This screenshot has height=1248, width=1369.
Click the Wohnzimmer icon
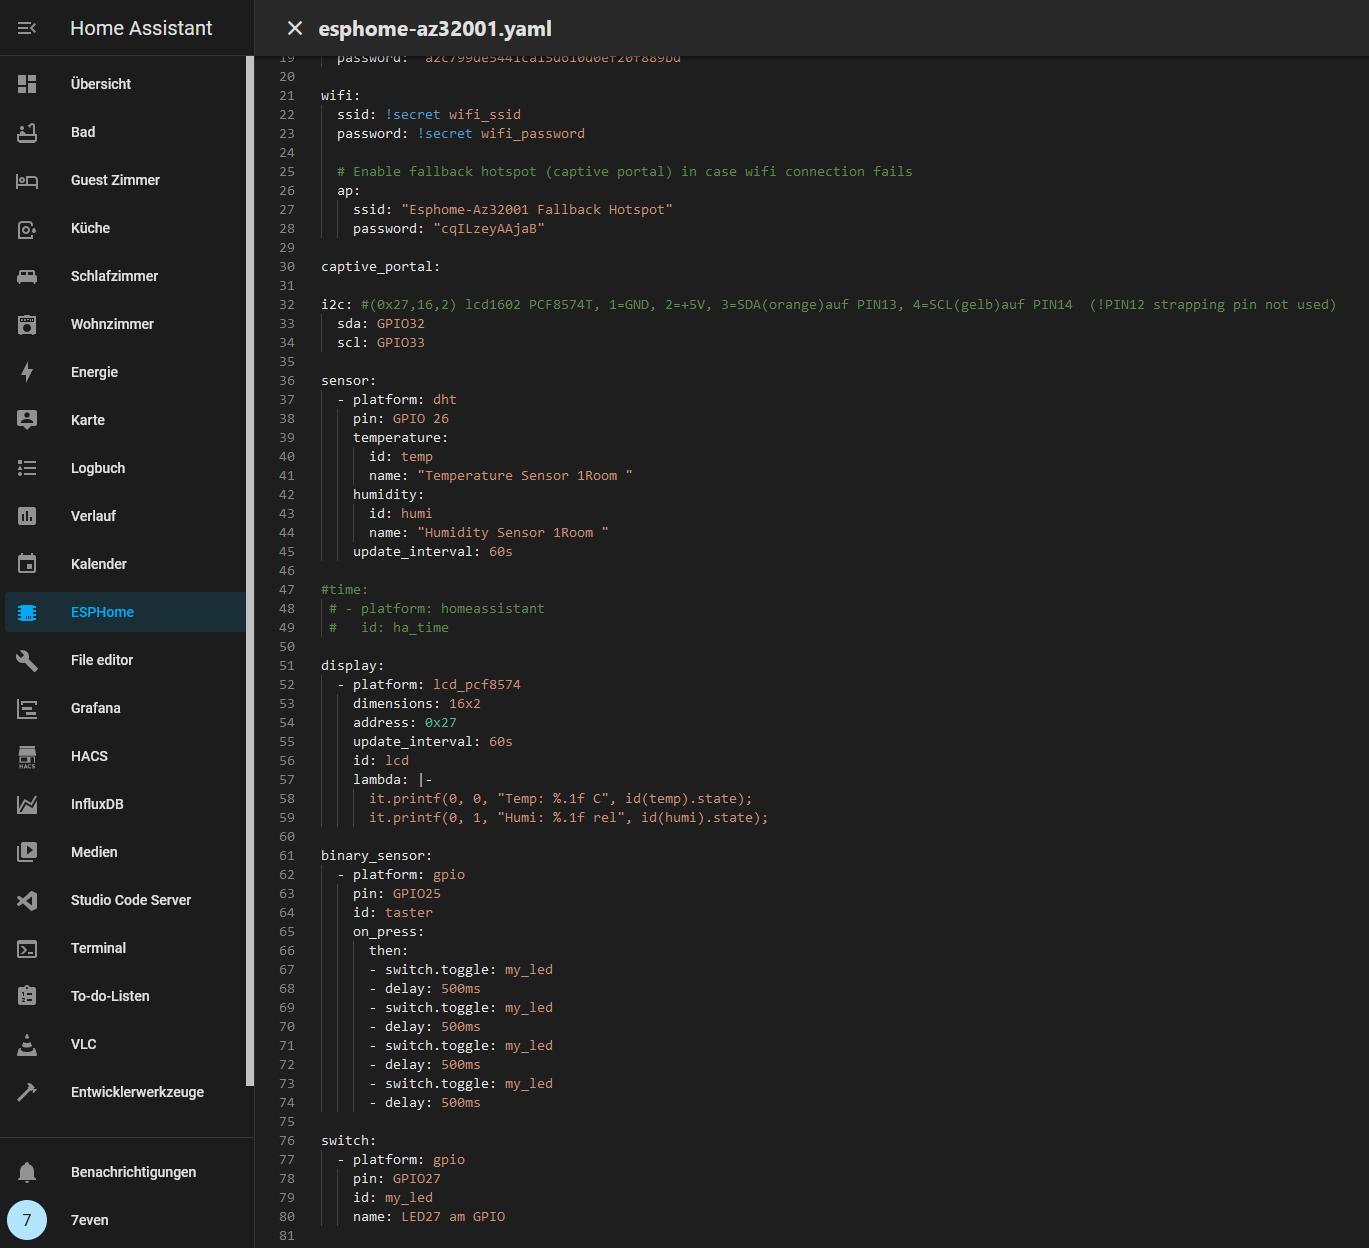click(27, 324)
